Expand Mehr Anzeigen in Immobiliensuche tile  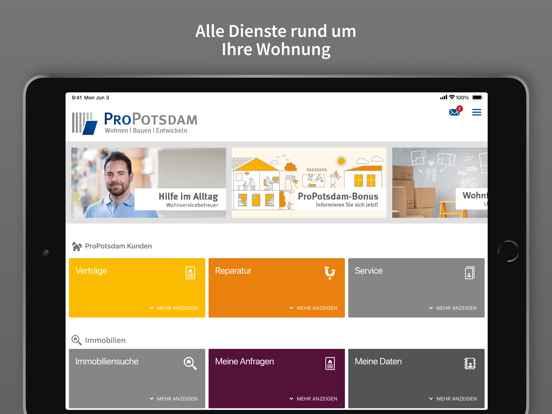(x=174, y=399)
